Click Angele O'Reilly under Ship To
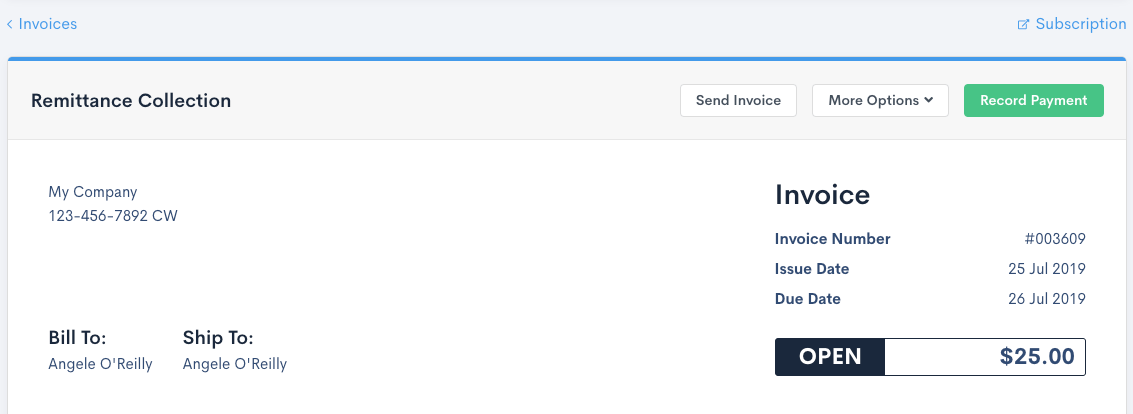 click(235, 364)
